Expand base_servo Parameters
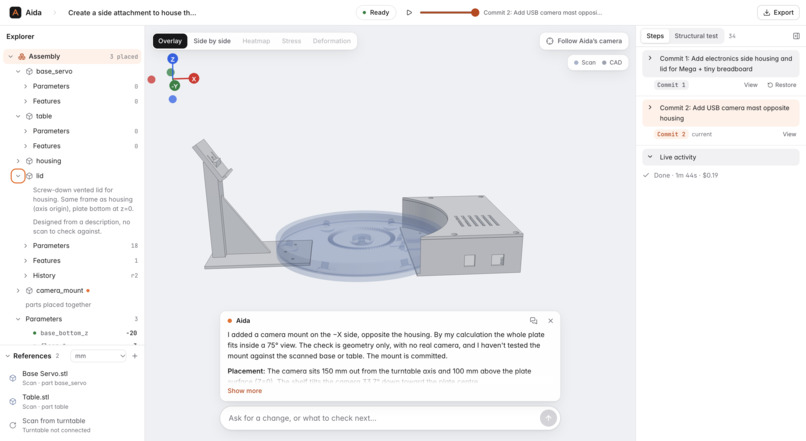The image size is (806, 441). coord(25,86)
